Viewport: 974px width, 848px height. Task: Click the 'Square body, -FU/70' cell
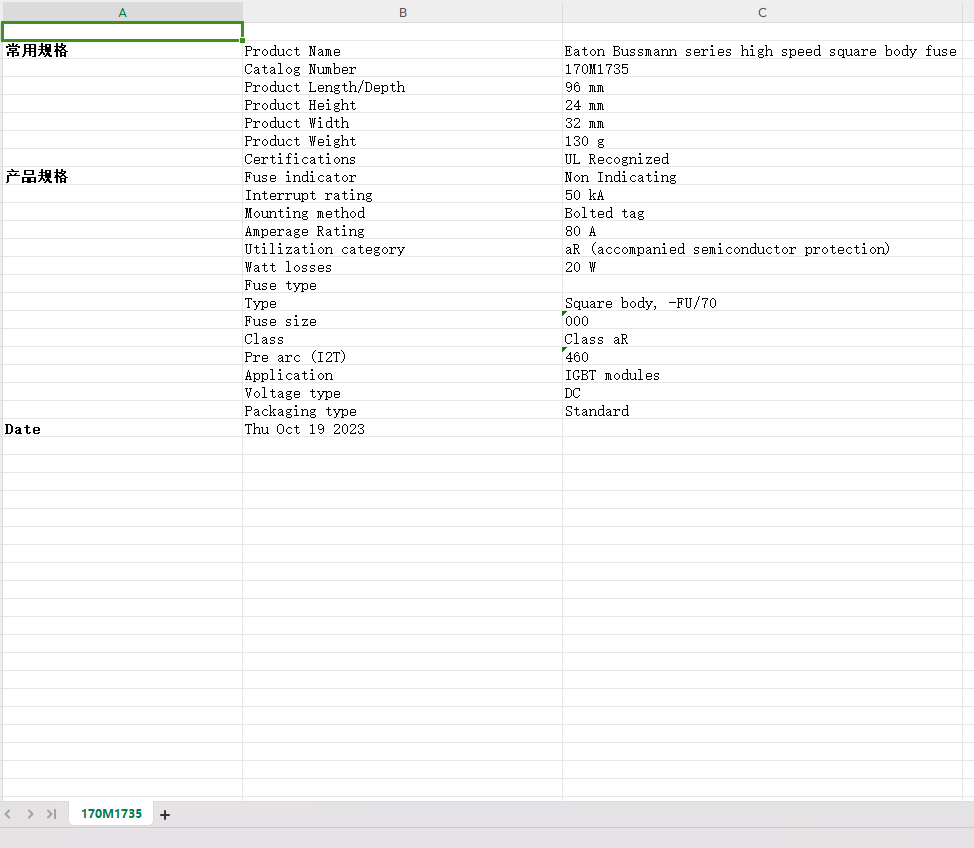click(x=762, y=303)
